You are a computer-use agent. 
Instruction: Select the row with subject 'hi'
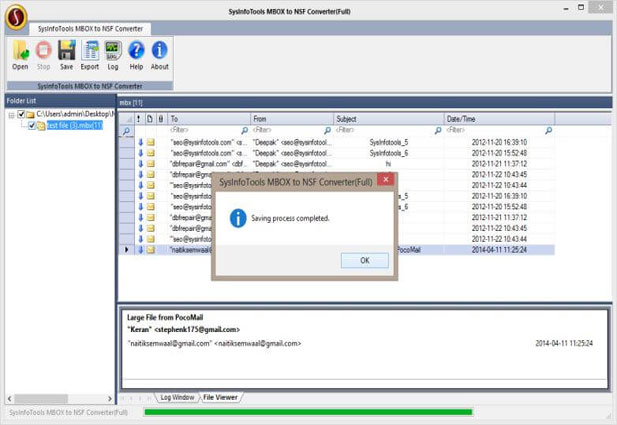click(336, 164)
